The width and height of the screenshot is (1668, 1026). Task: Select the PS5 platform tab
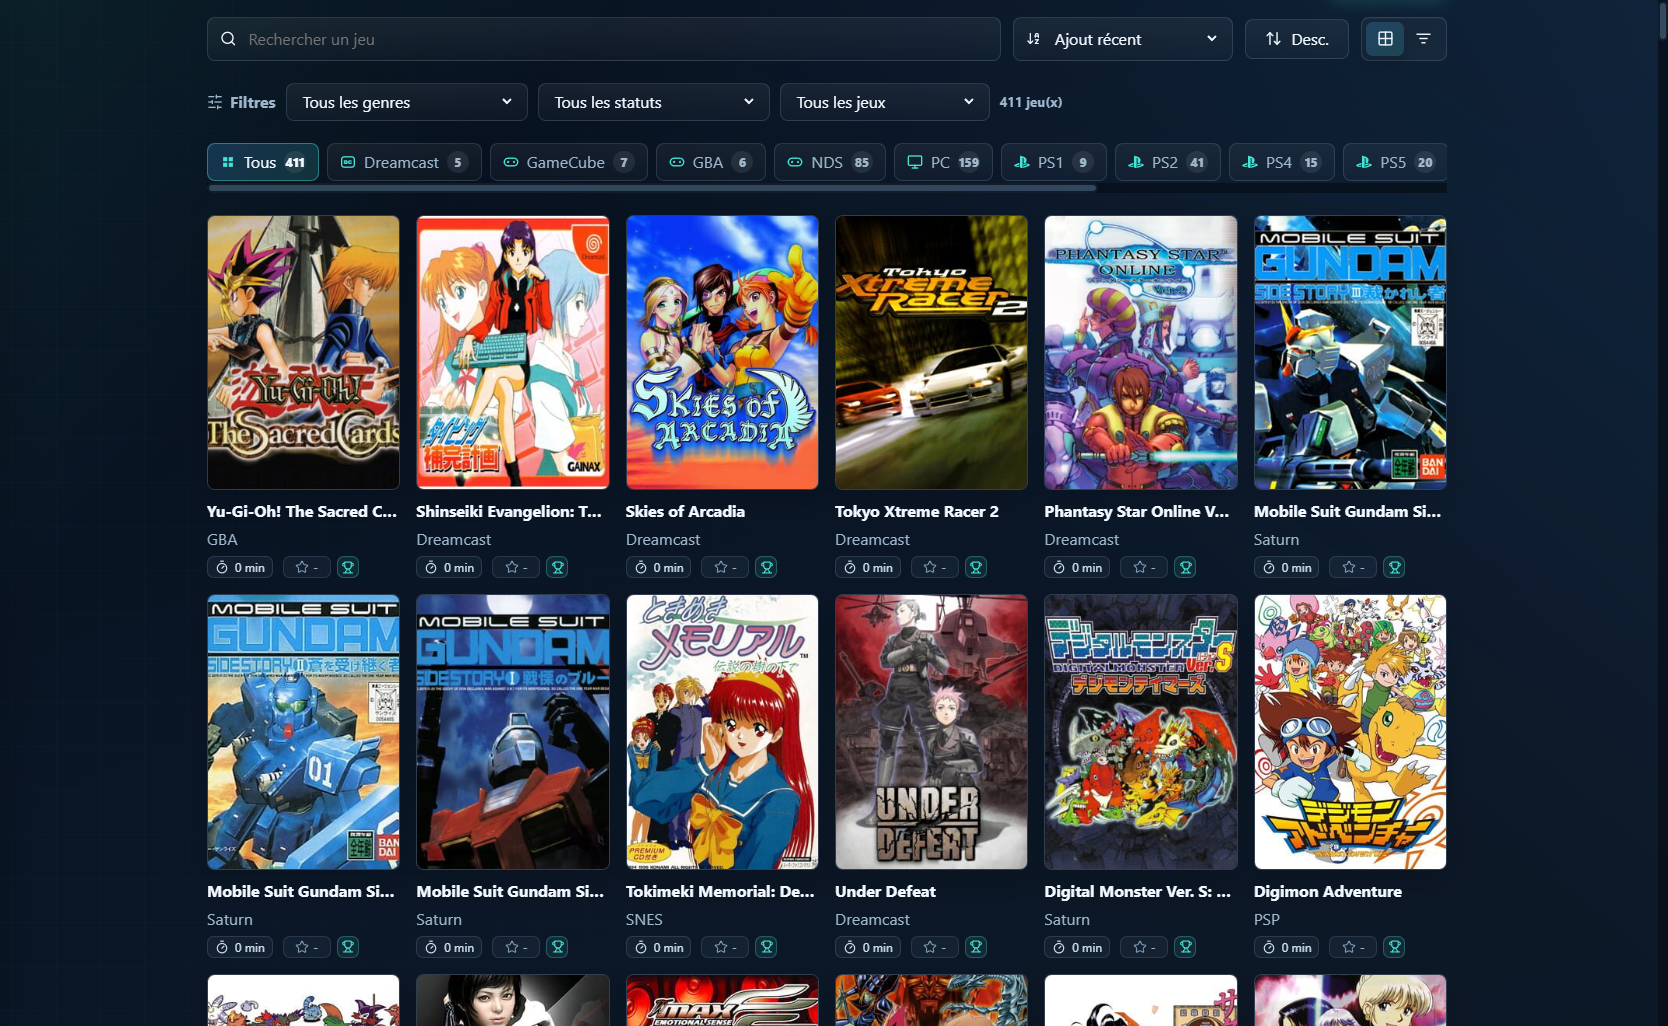tap(1396, 162)
